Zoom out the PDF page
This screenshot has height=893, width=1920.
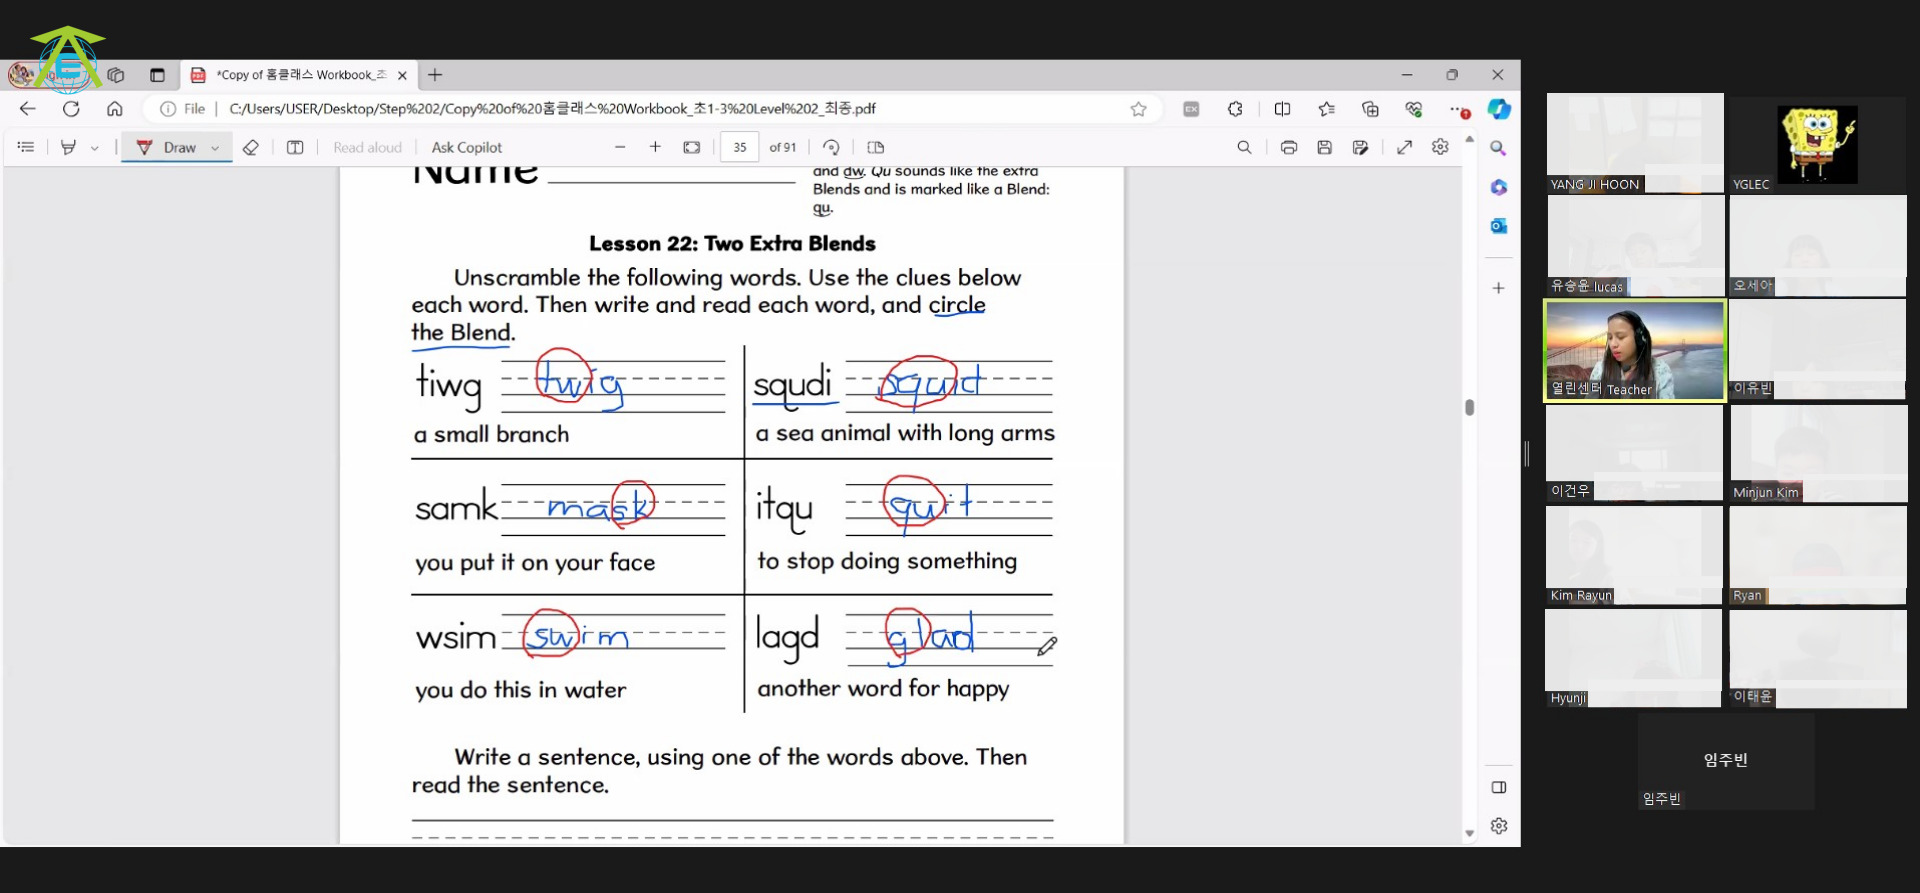[x=620, y=147]
